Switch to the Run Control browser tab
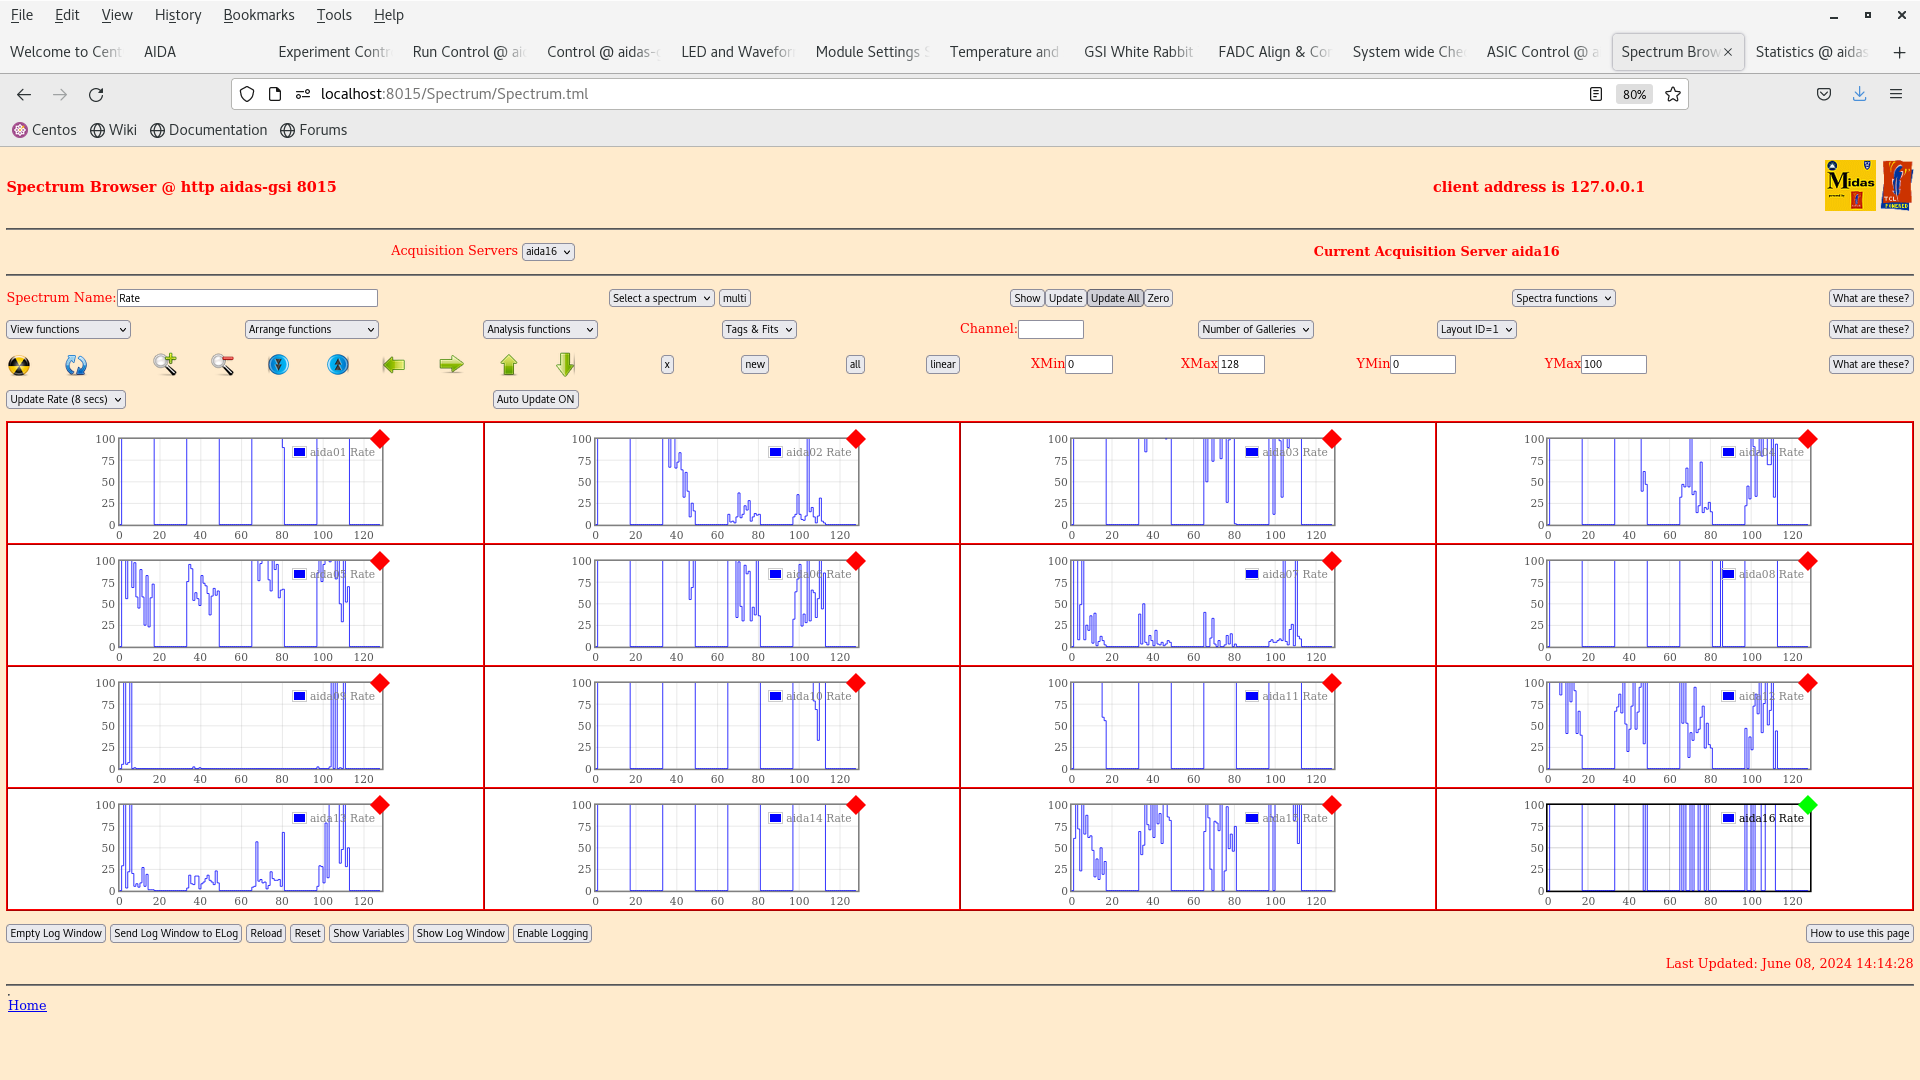 coord(467,52)
